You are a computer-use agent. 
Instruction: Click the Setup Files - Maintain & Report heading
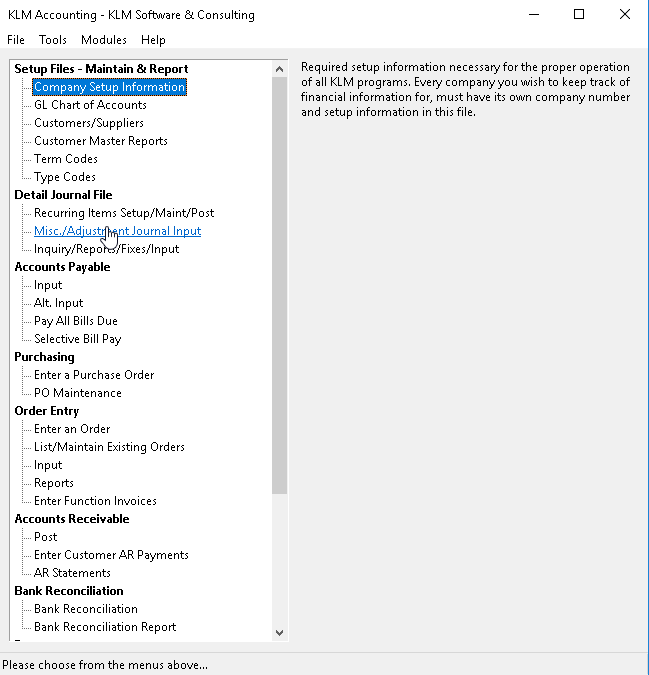[x=101, y=69]
